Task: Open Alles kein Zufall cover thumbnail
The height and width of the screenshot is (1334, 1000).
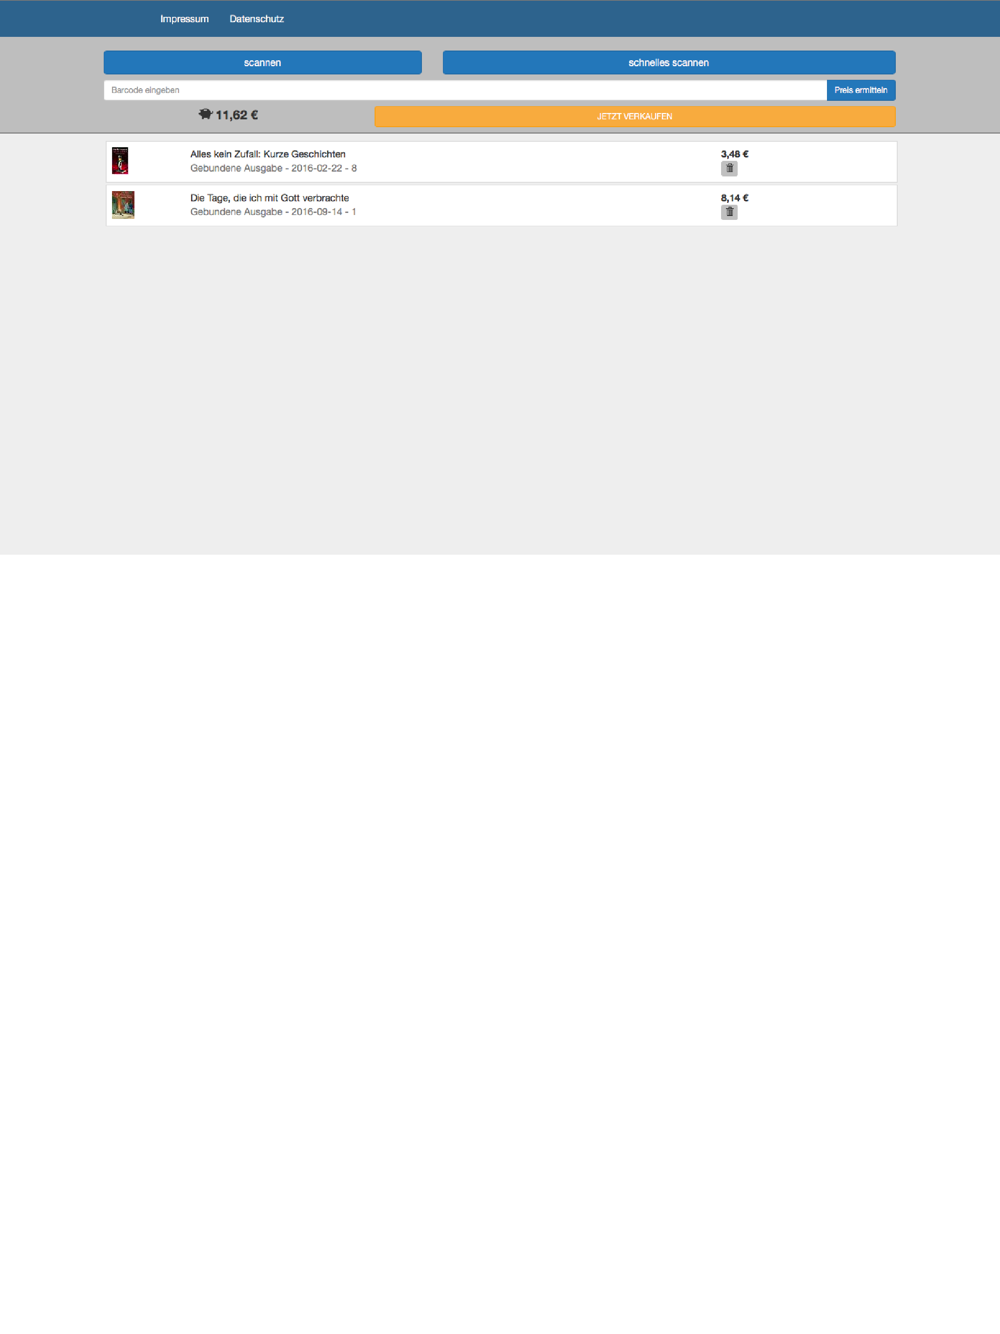Action: pos(120,161)
